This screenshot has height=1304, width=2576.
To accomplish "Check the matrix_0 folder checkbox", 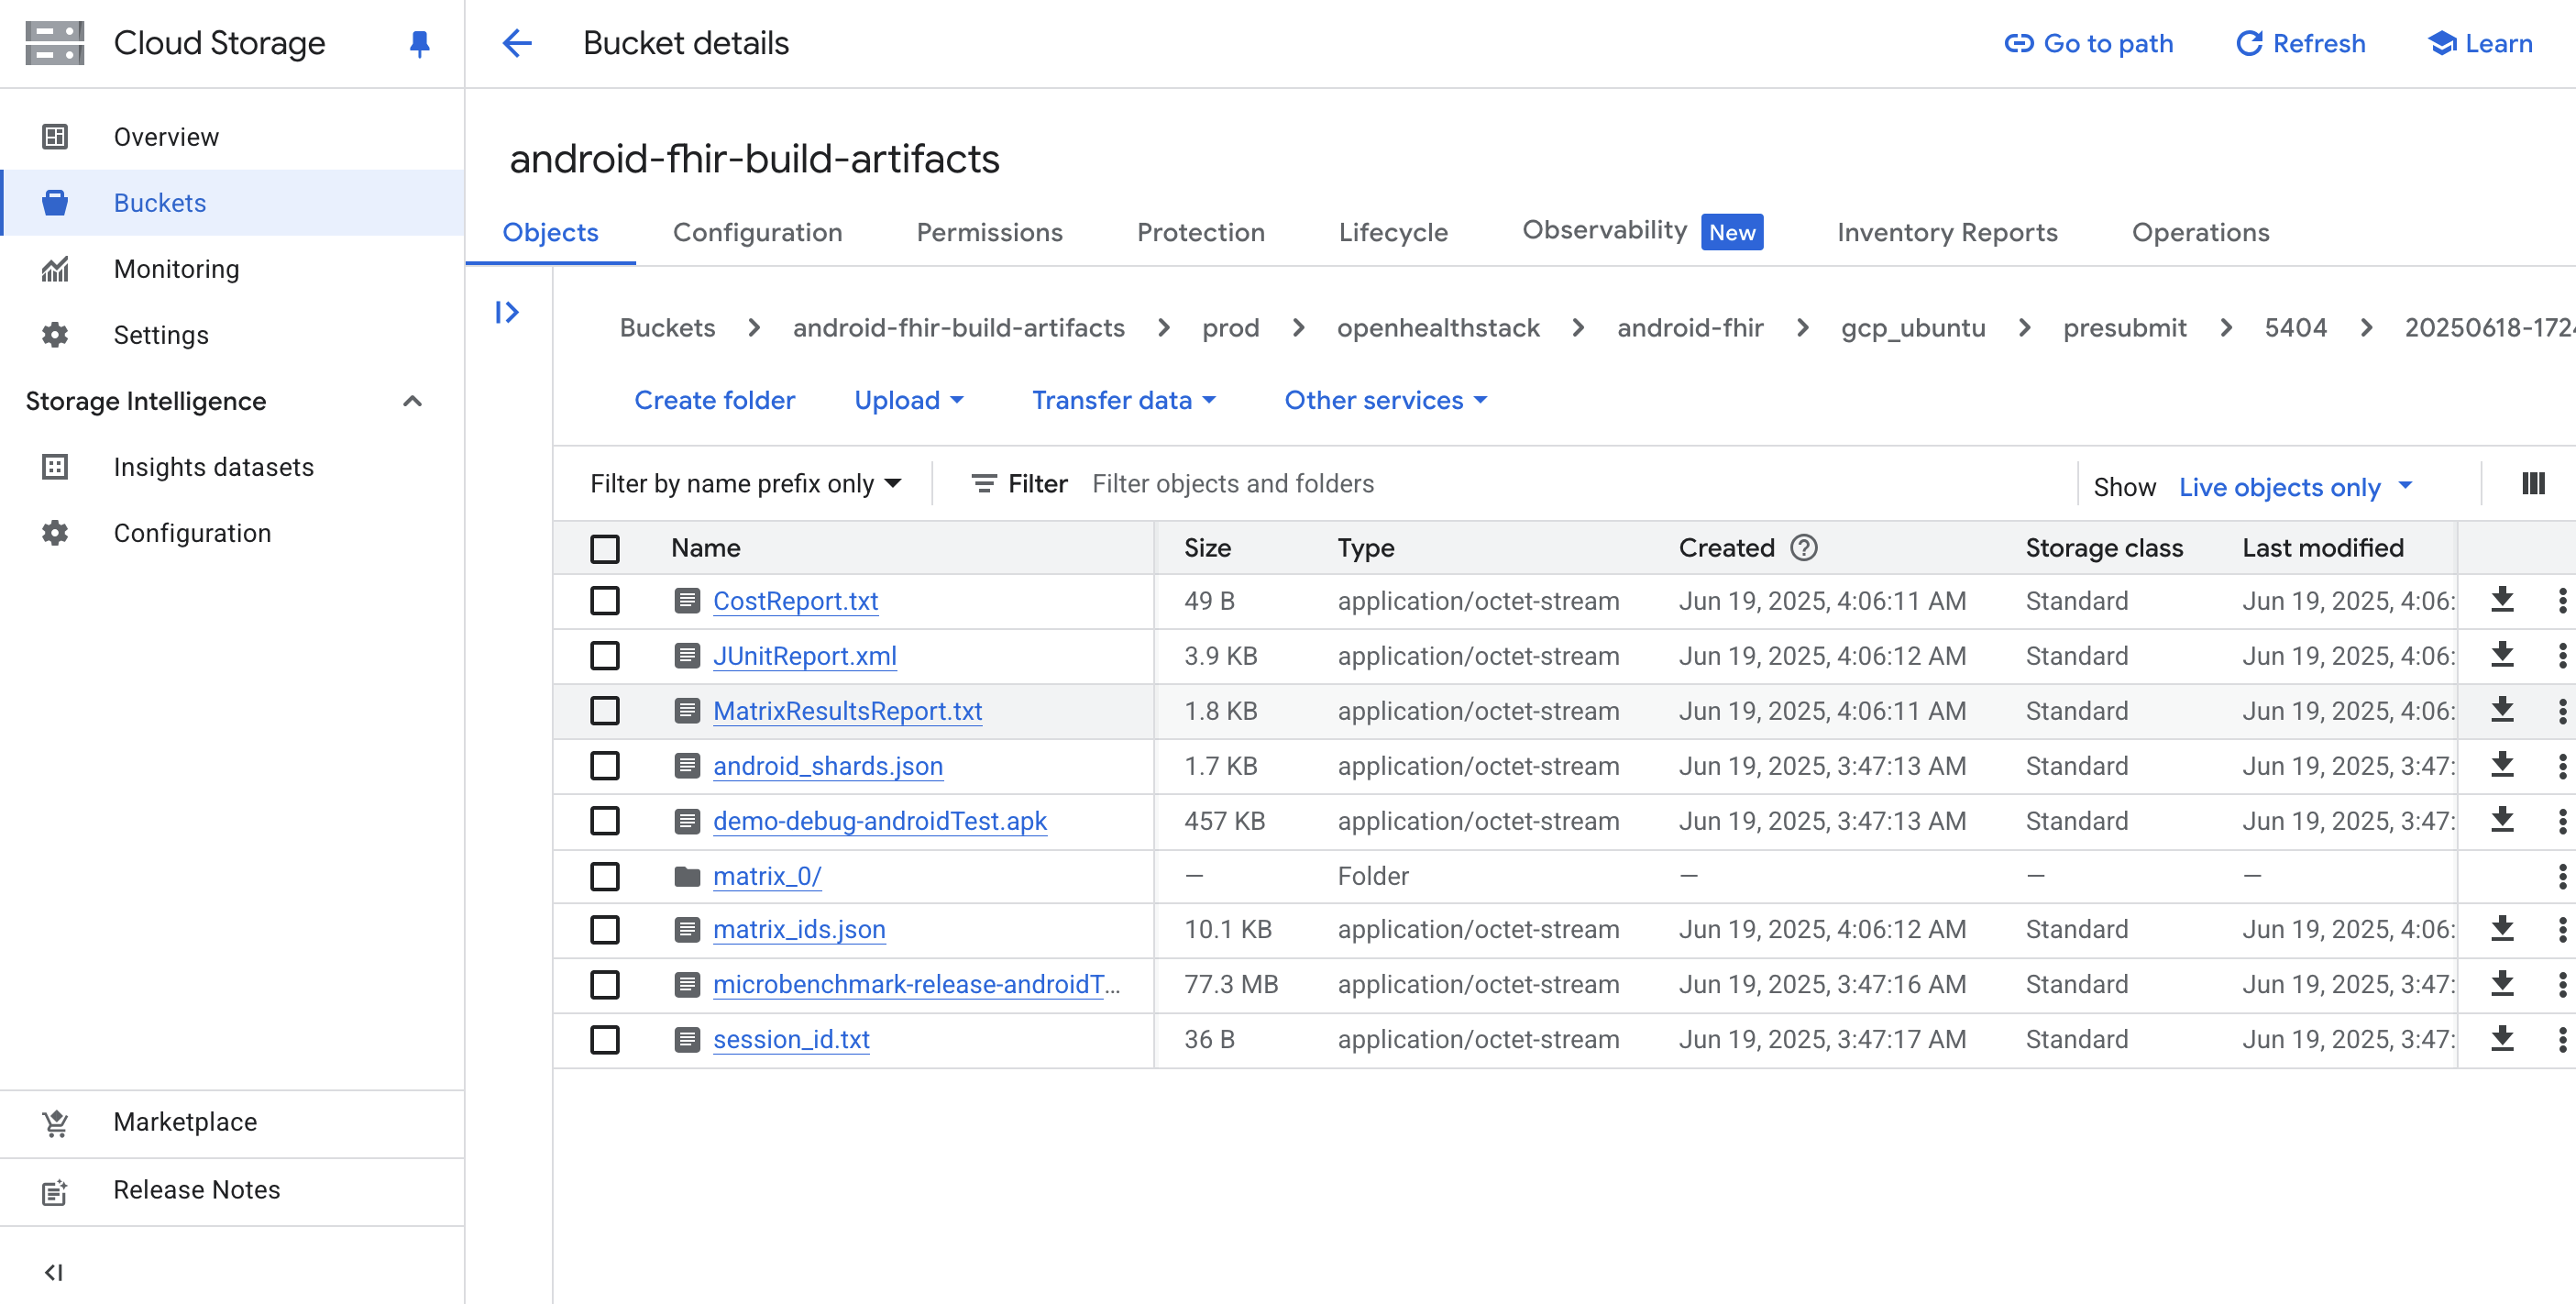I will [605, 877].
